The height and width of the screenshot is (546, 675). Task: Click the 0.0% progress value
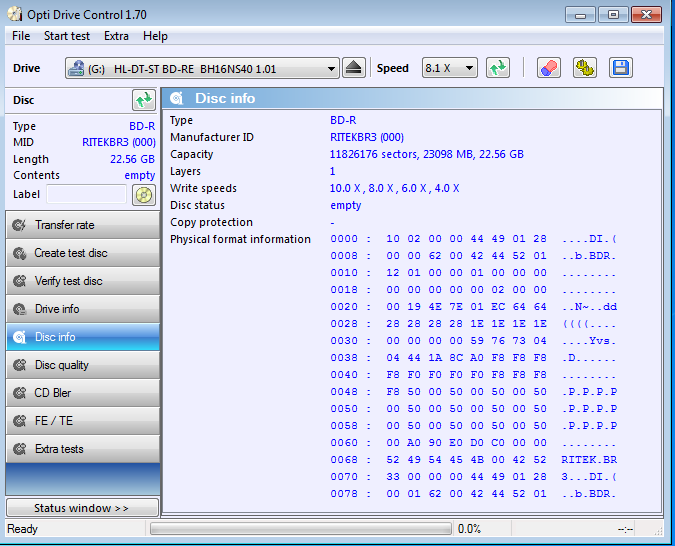tap(469, 529)
